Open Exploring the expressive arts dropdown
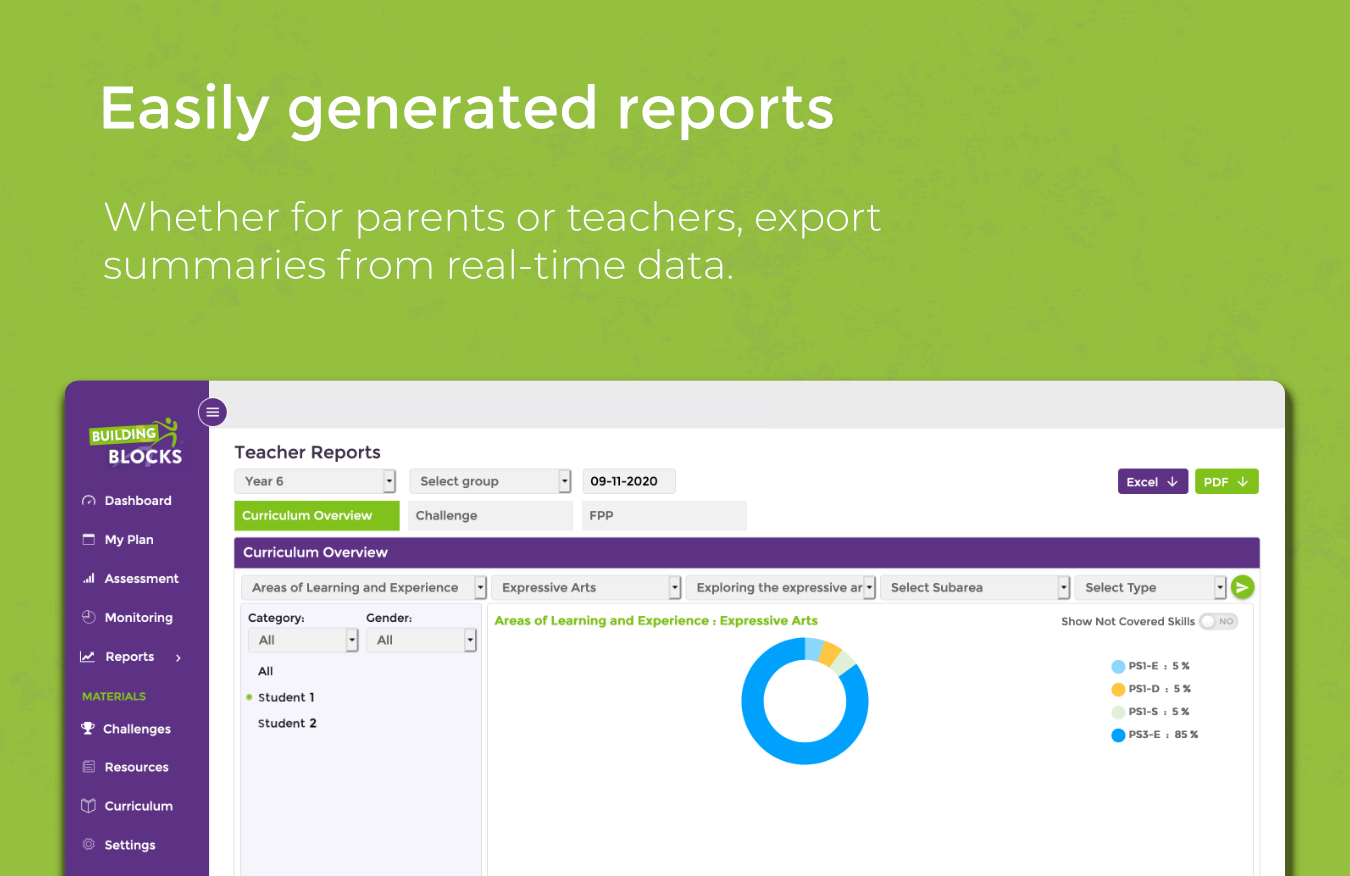The image size is (1350, 876). [x=781, y=587]
